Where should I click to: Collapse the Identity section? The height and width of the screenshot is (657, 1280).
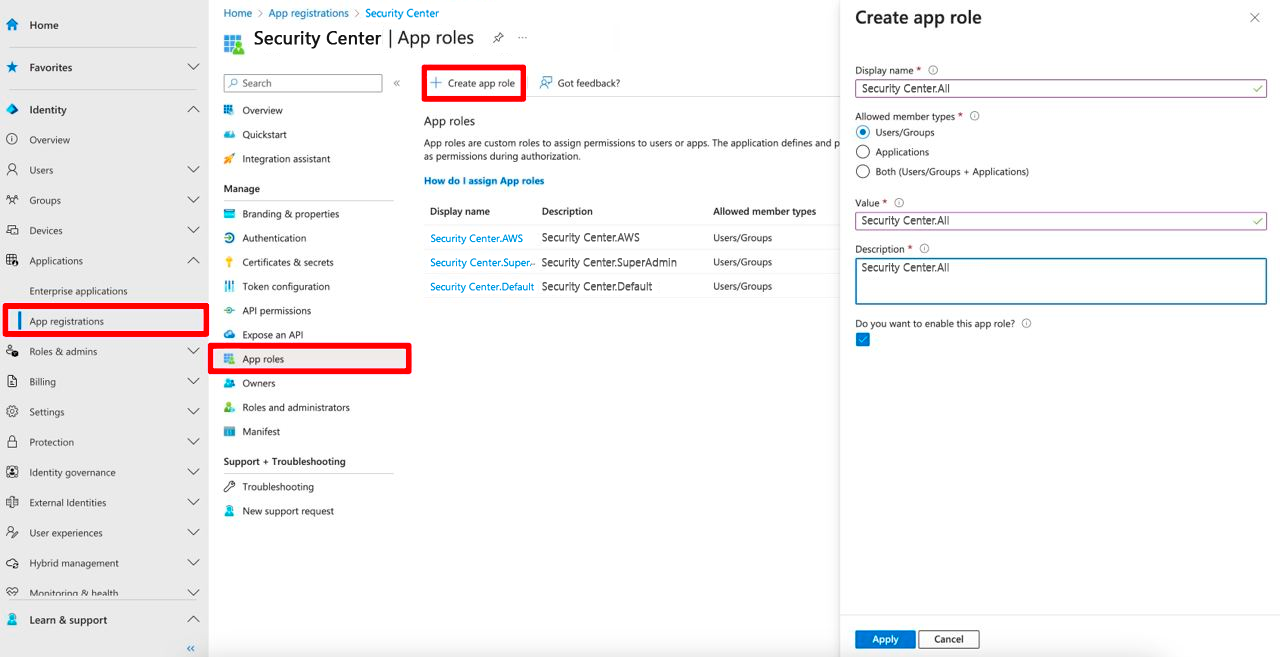coord(193,109)
